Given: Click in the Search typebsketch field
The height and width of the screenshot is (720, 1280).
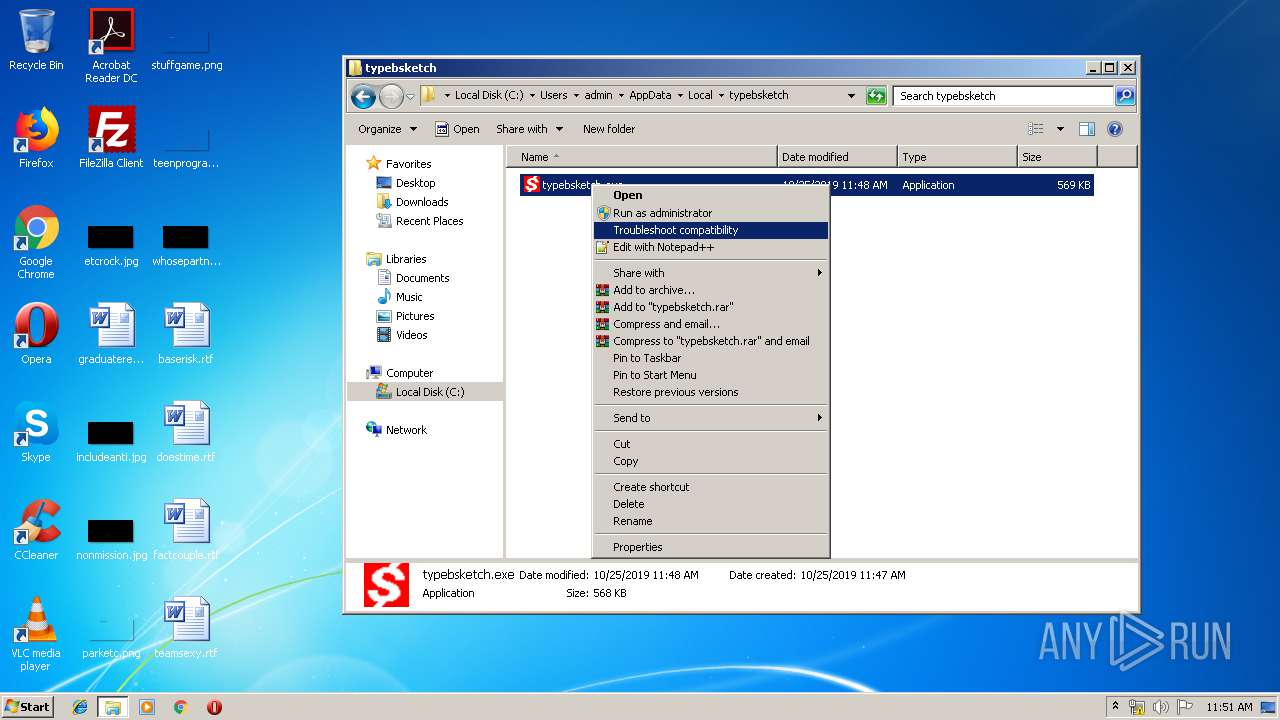Looking at the screenshot, I should tap(1003, 96).
